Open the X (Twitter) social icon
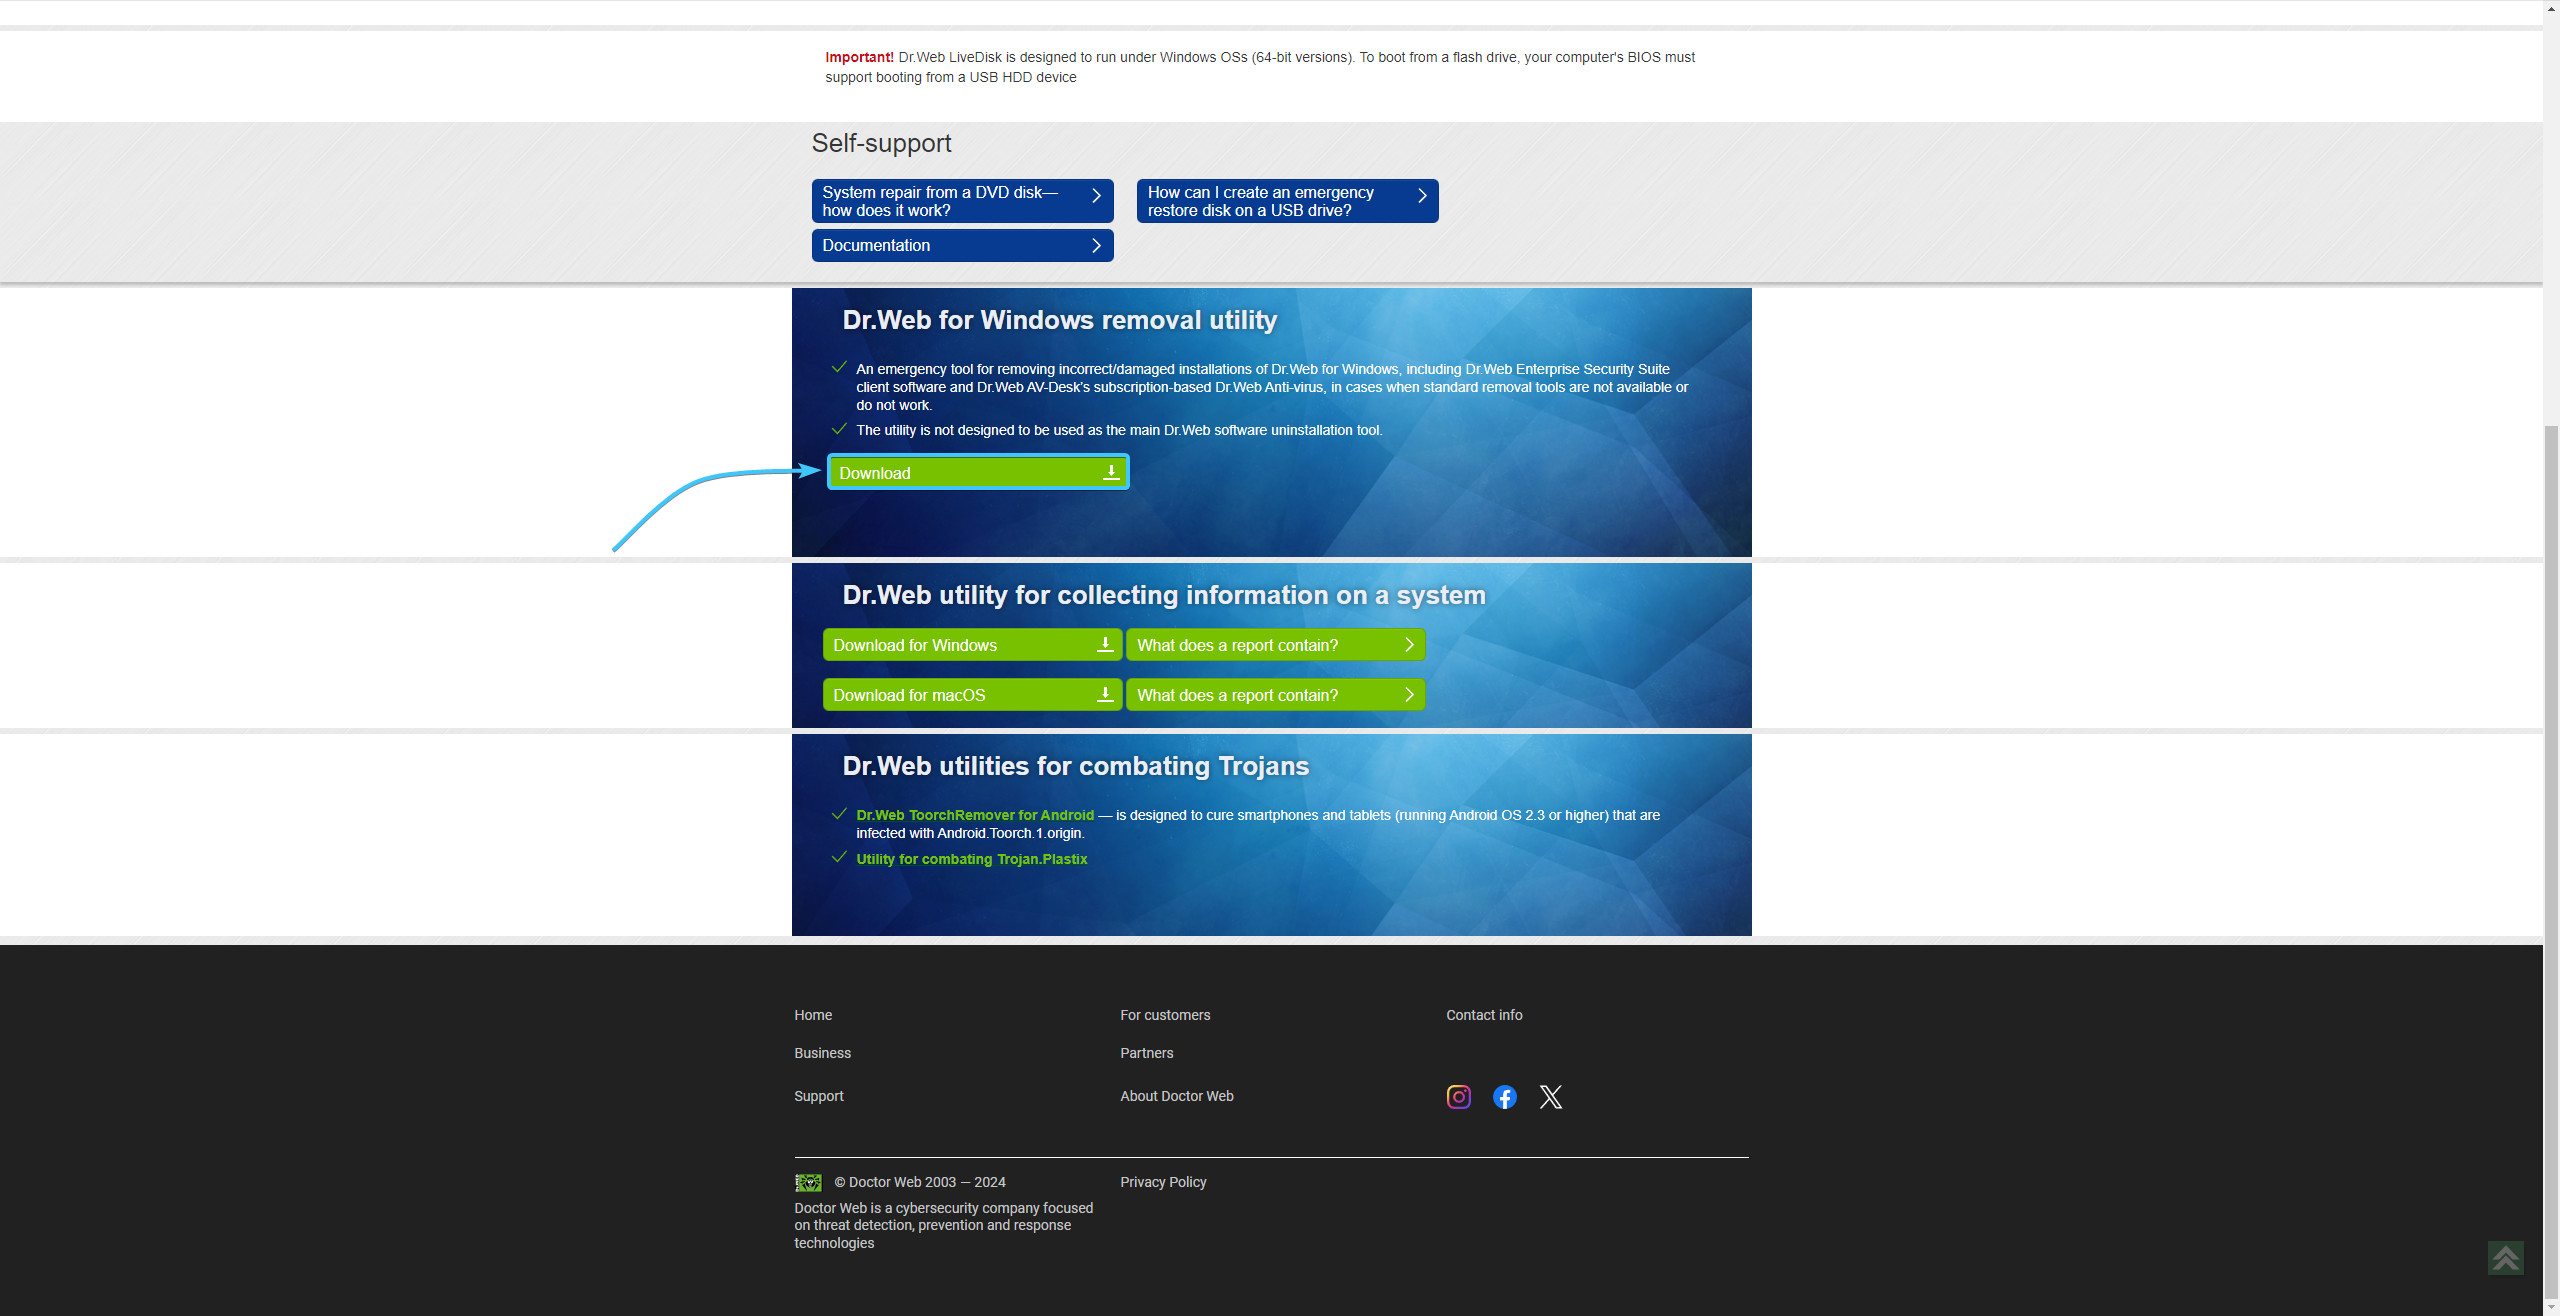Image resolution: width=2560 pixels, height=1316 pixels. click(x=1550, y=1097)
